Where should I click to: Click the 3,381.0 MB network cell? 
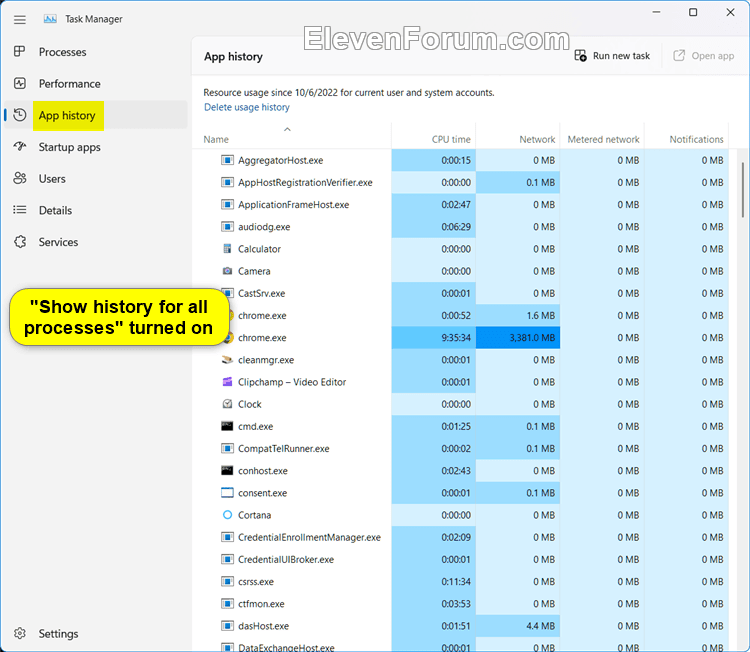pos(518,338)
